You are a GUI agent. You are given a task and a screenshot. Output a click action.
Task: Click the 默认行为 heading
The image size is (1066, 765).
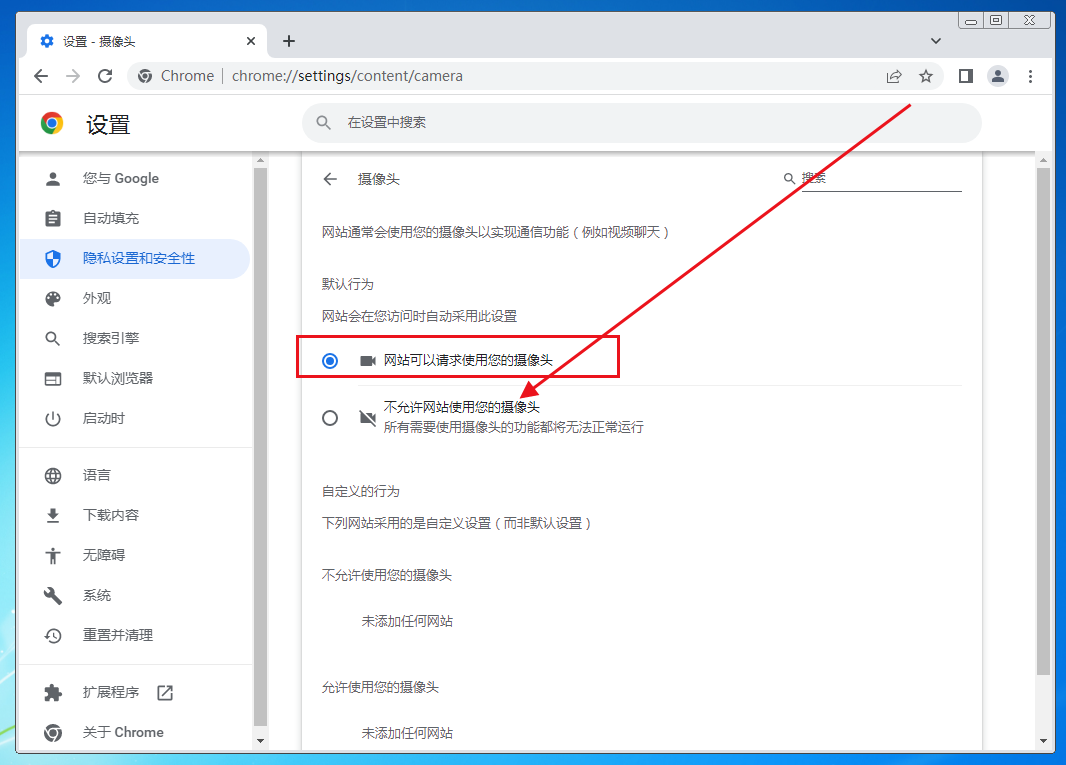347,284
